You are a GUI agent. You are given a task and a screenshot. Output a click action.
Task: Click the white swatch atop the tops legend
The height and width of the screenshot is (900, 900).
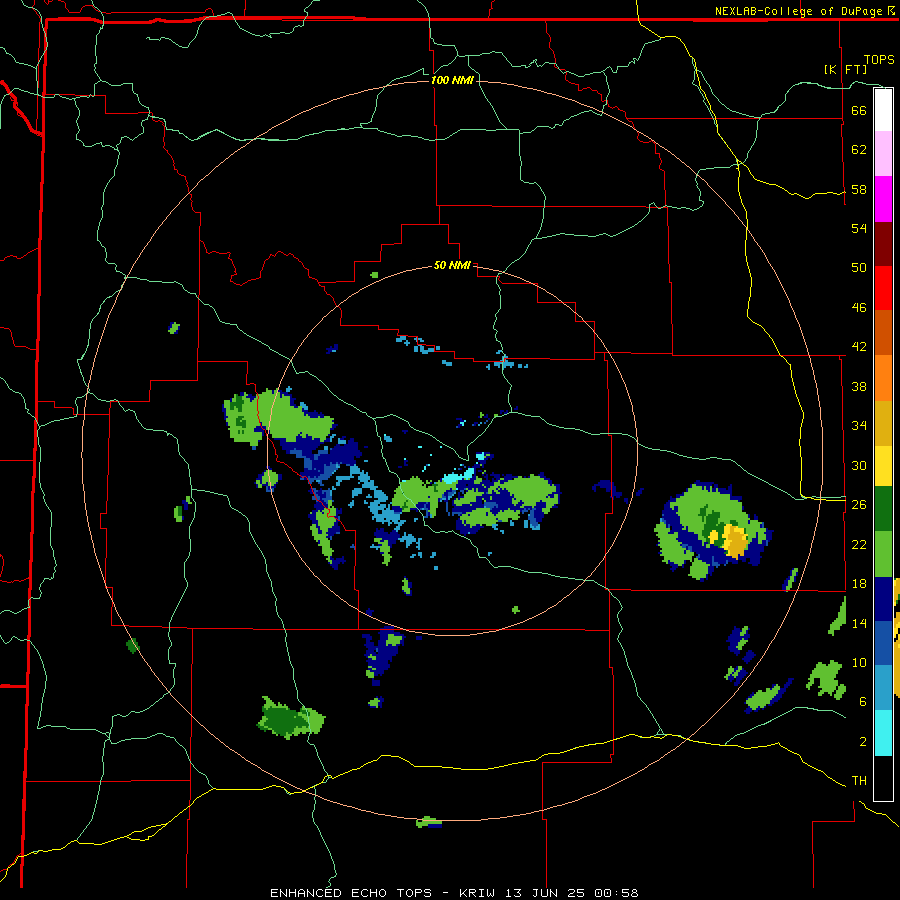(x=883, y=110)
